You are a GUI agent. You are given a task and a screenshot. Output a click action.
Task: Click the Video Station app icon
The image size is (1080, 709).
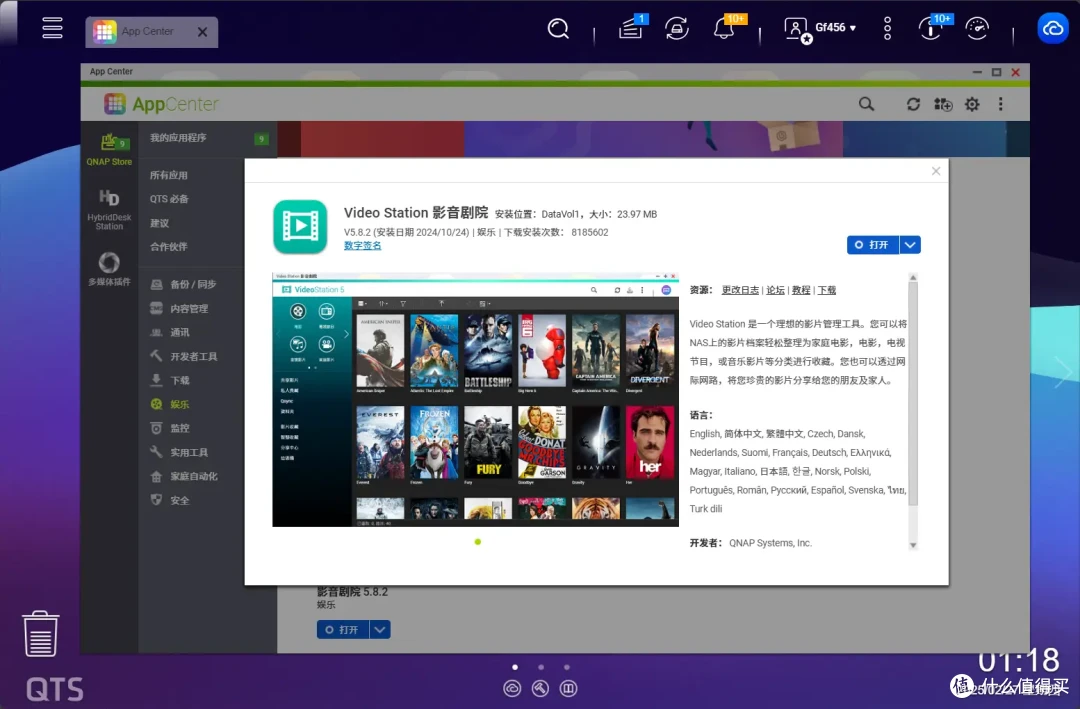(300, 226)
